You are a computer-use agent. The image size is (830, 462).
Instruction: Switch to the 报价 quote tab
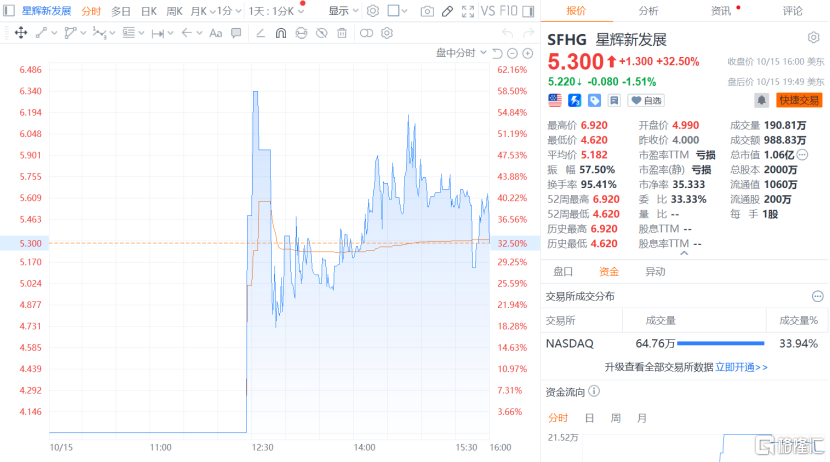click(x=576, y=11)
